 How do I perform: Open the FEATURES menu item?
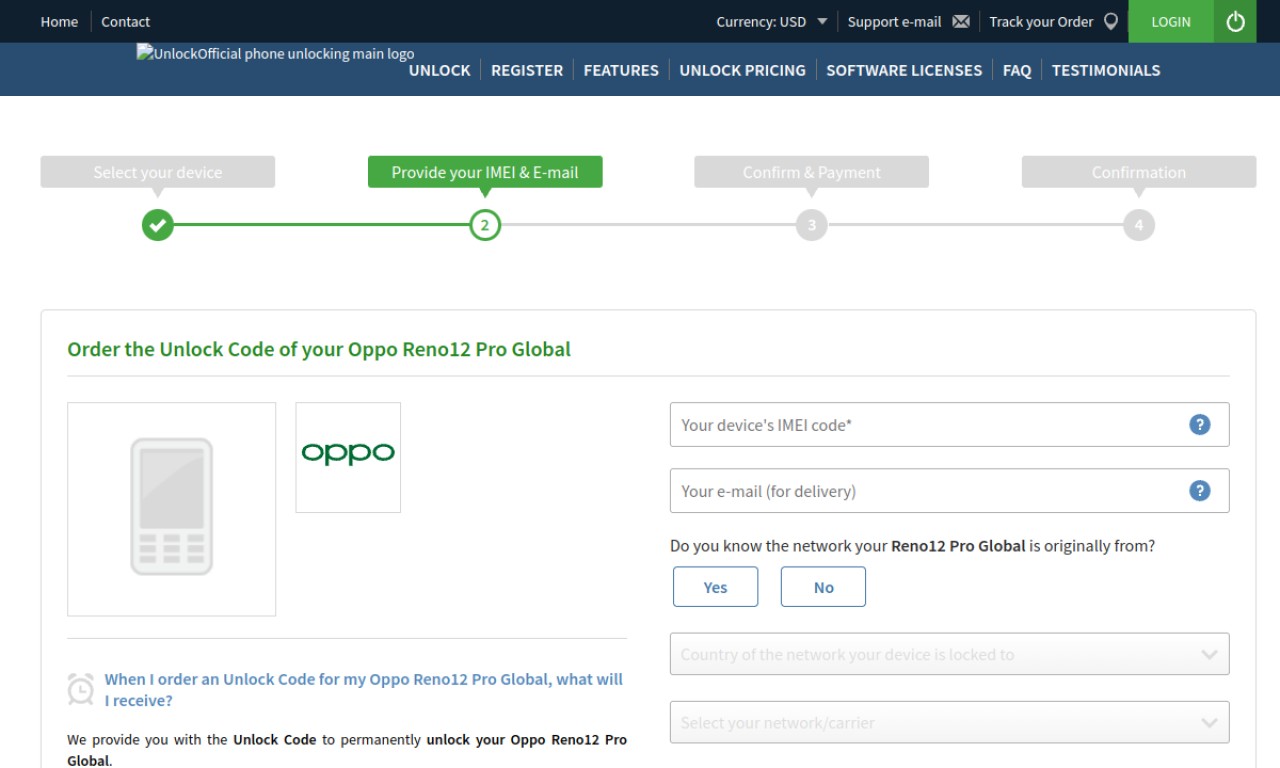(x=621, y=70)
